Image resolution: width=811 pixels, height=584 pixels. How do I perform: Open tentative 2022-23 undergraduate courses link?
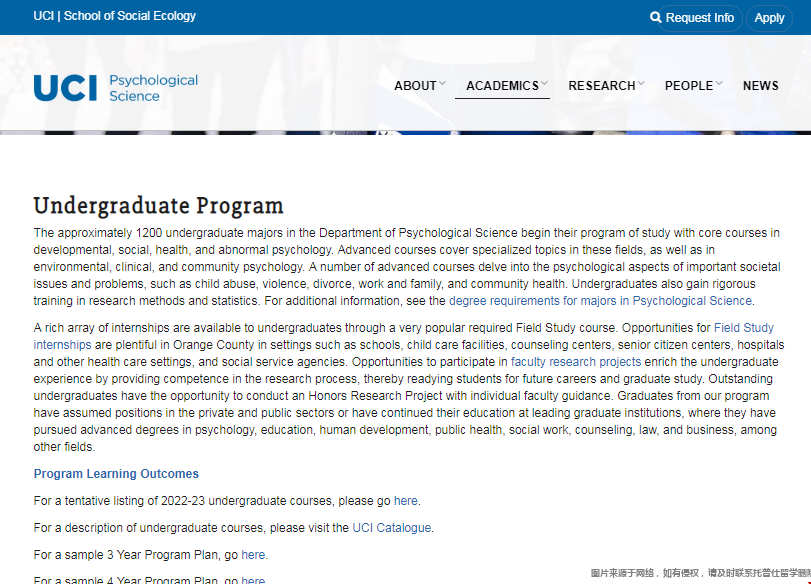coord(406,500)
